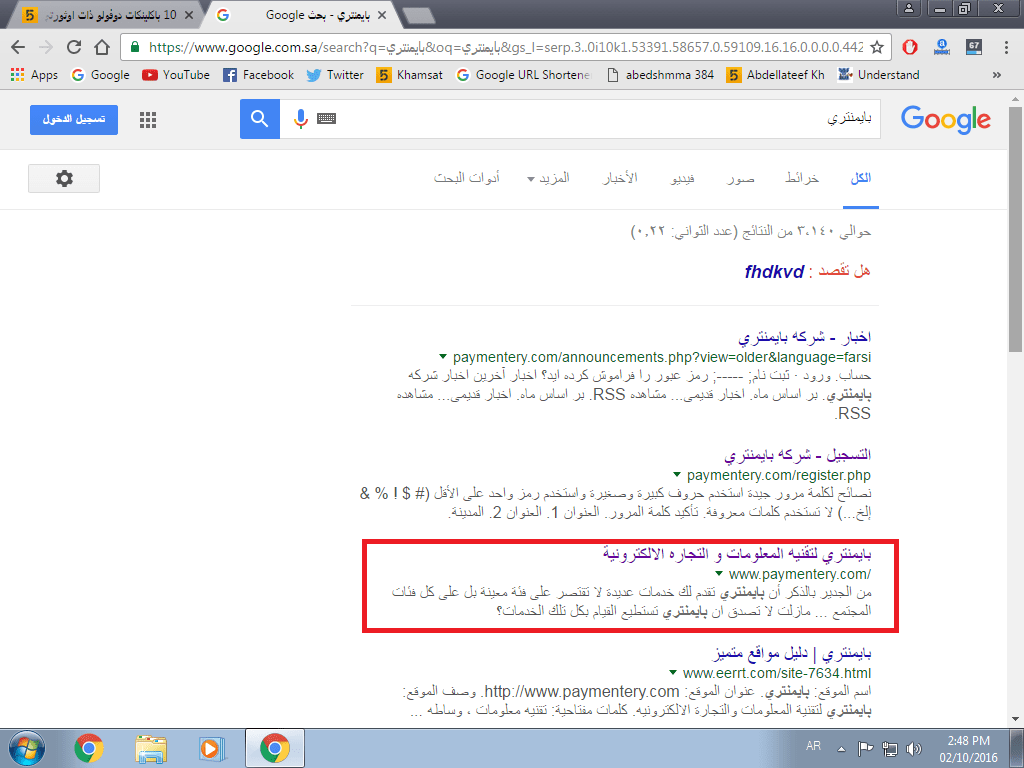
Task: Open the on-screen keyboard input tool
Action: (326, 119)
